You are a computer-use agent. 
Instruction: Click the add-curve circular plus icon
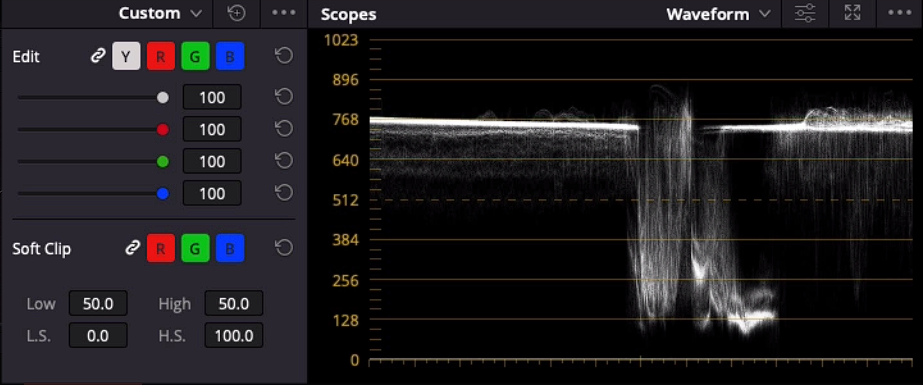[x=237, y=13]
